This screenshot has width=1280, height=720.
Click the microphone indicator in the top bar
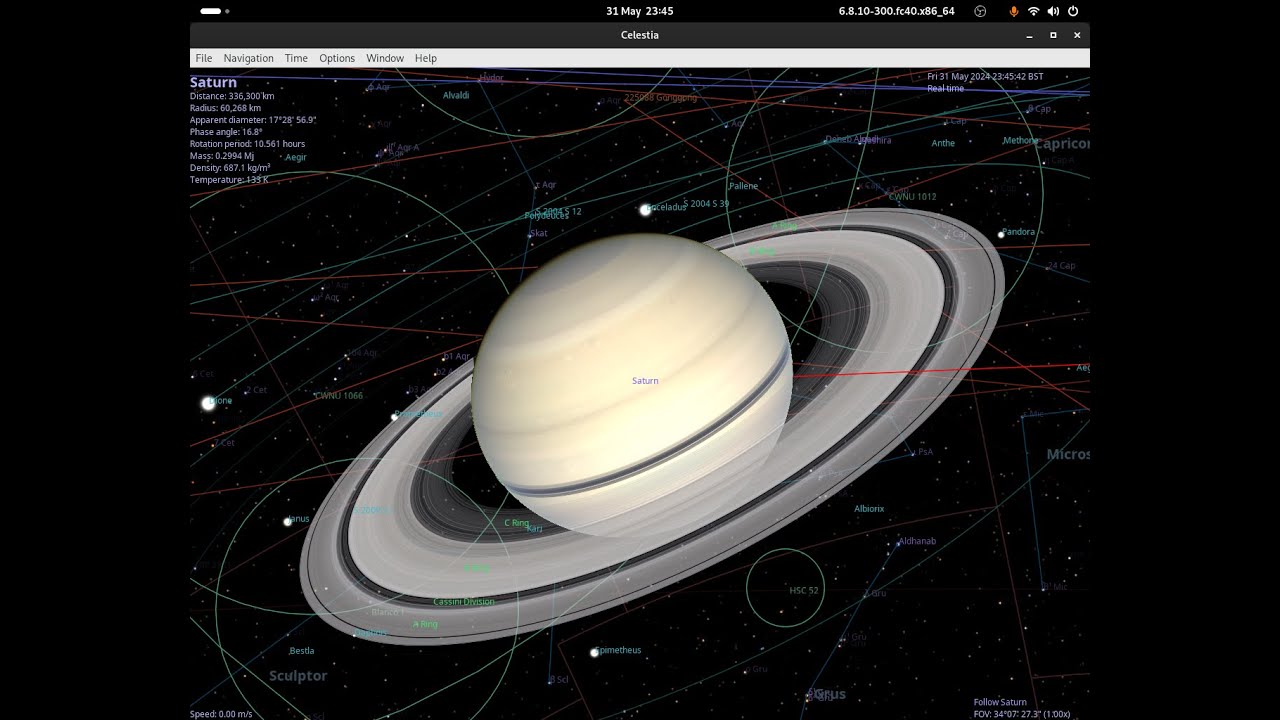(x=1013, y=11)
